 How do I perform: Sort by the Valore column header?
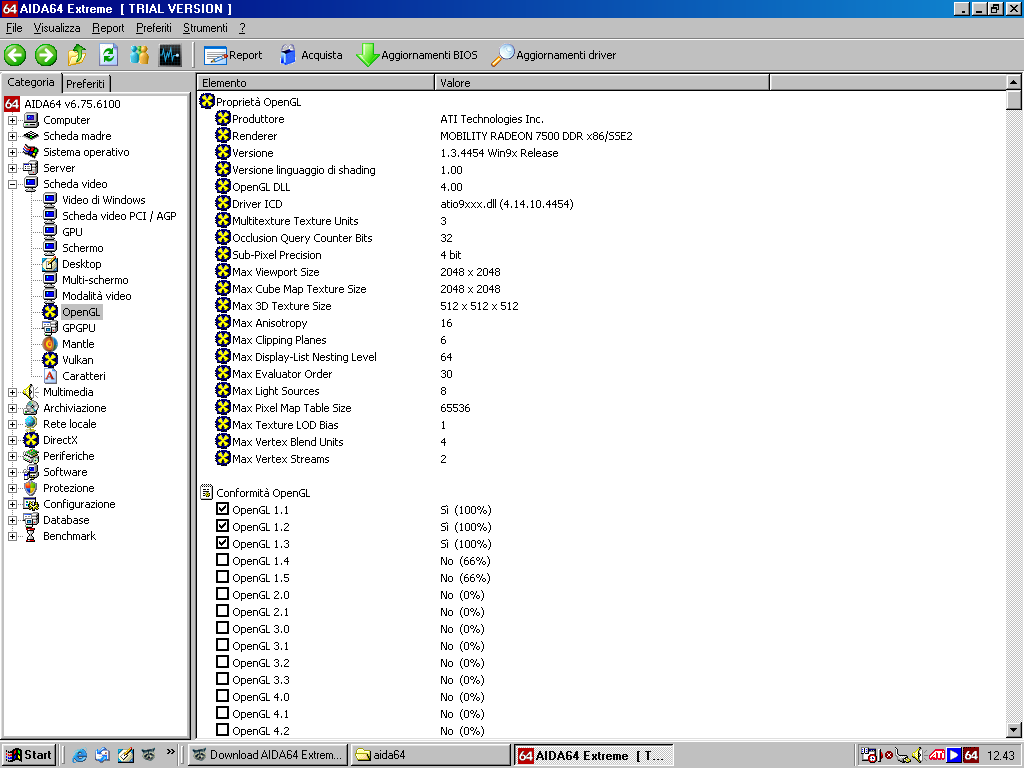tap(602, 82)
